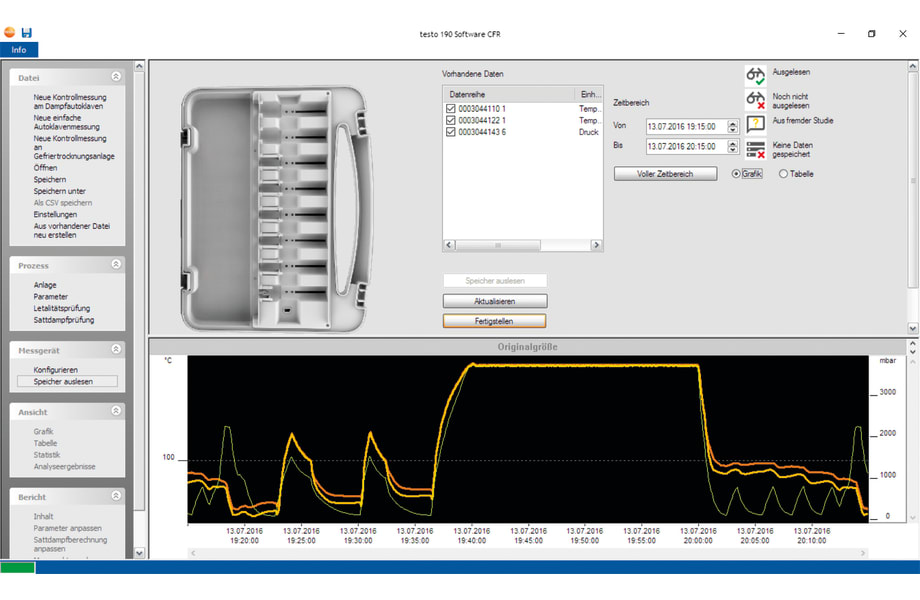920x600 pixels.
Task: Click the application logo icon
Action: tap(9, 31)
